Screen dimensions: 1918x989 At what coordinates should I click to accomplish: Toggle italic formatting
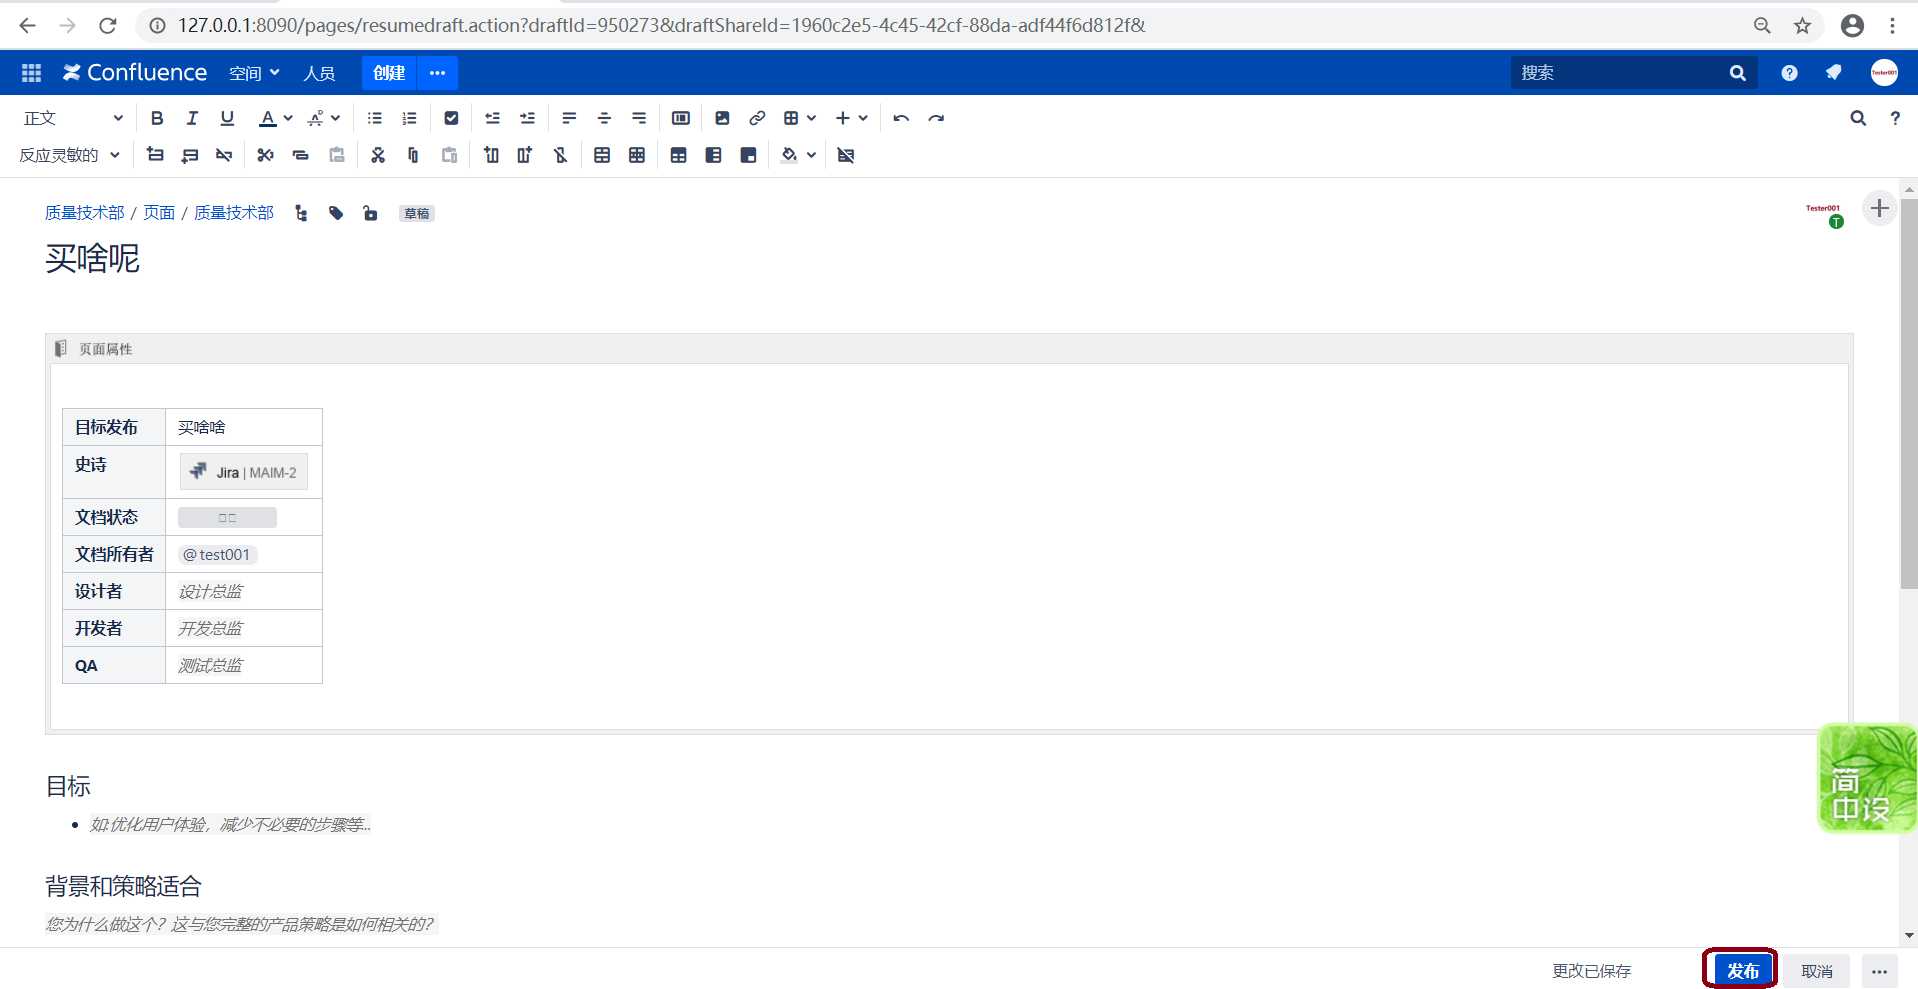(x=192, y=118)
